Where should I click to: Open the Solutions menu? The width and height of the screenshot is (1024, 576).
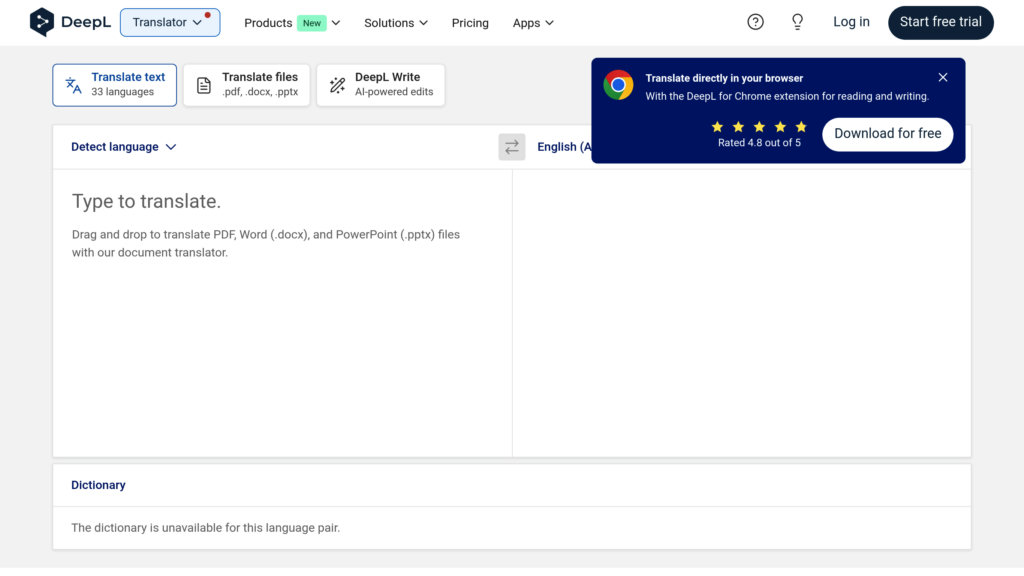point(395,23)
